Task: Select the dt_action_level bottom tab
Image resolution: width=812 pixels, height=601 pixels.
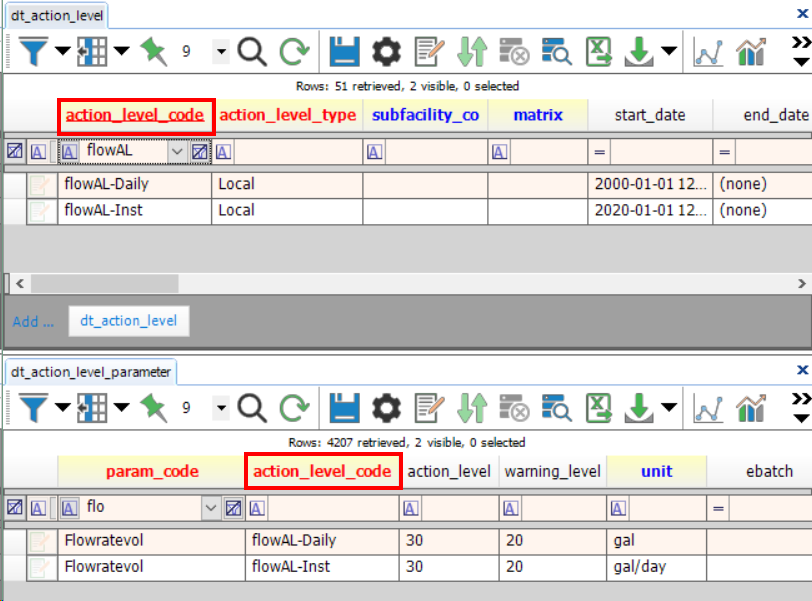Action: pyautogui.click(x=128, y=321)
